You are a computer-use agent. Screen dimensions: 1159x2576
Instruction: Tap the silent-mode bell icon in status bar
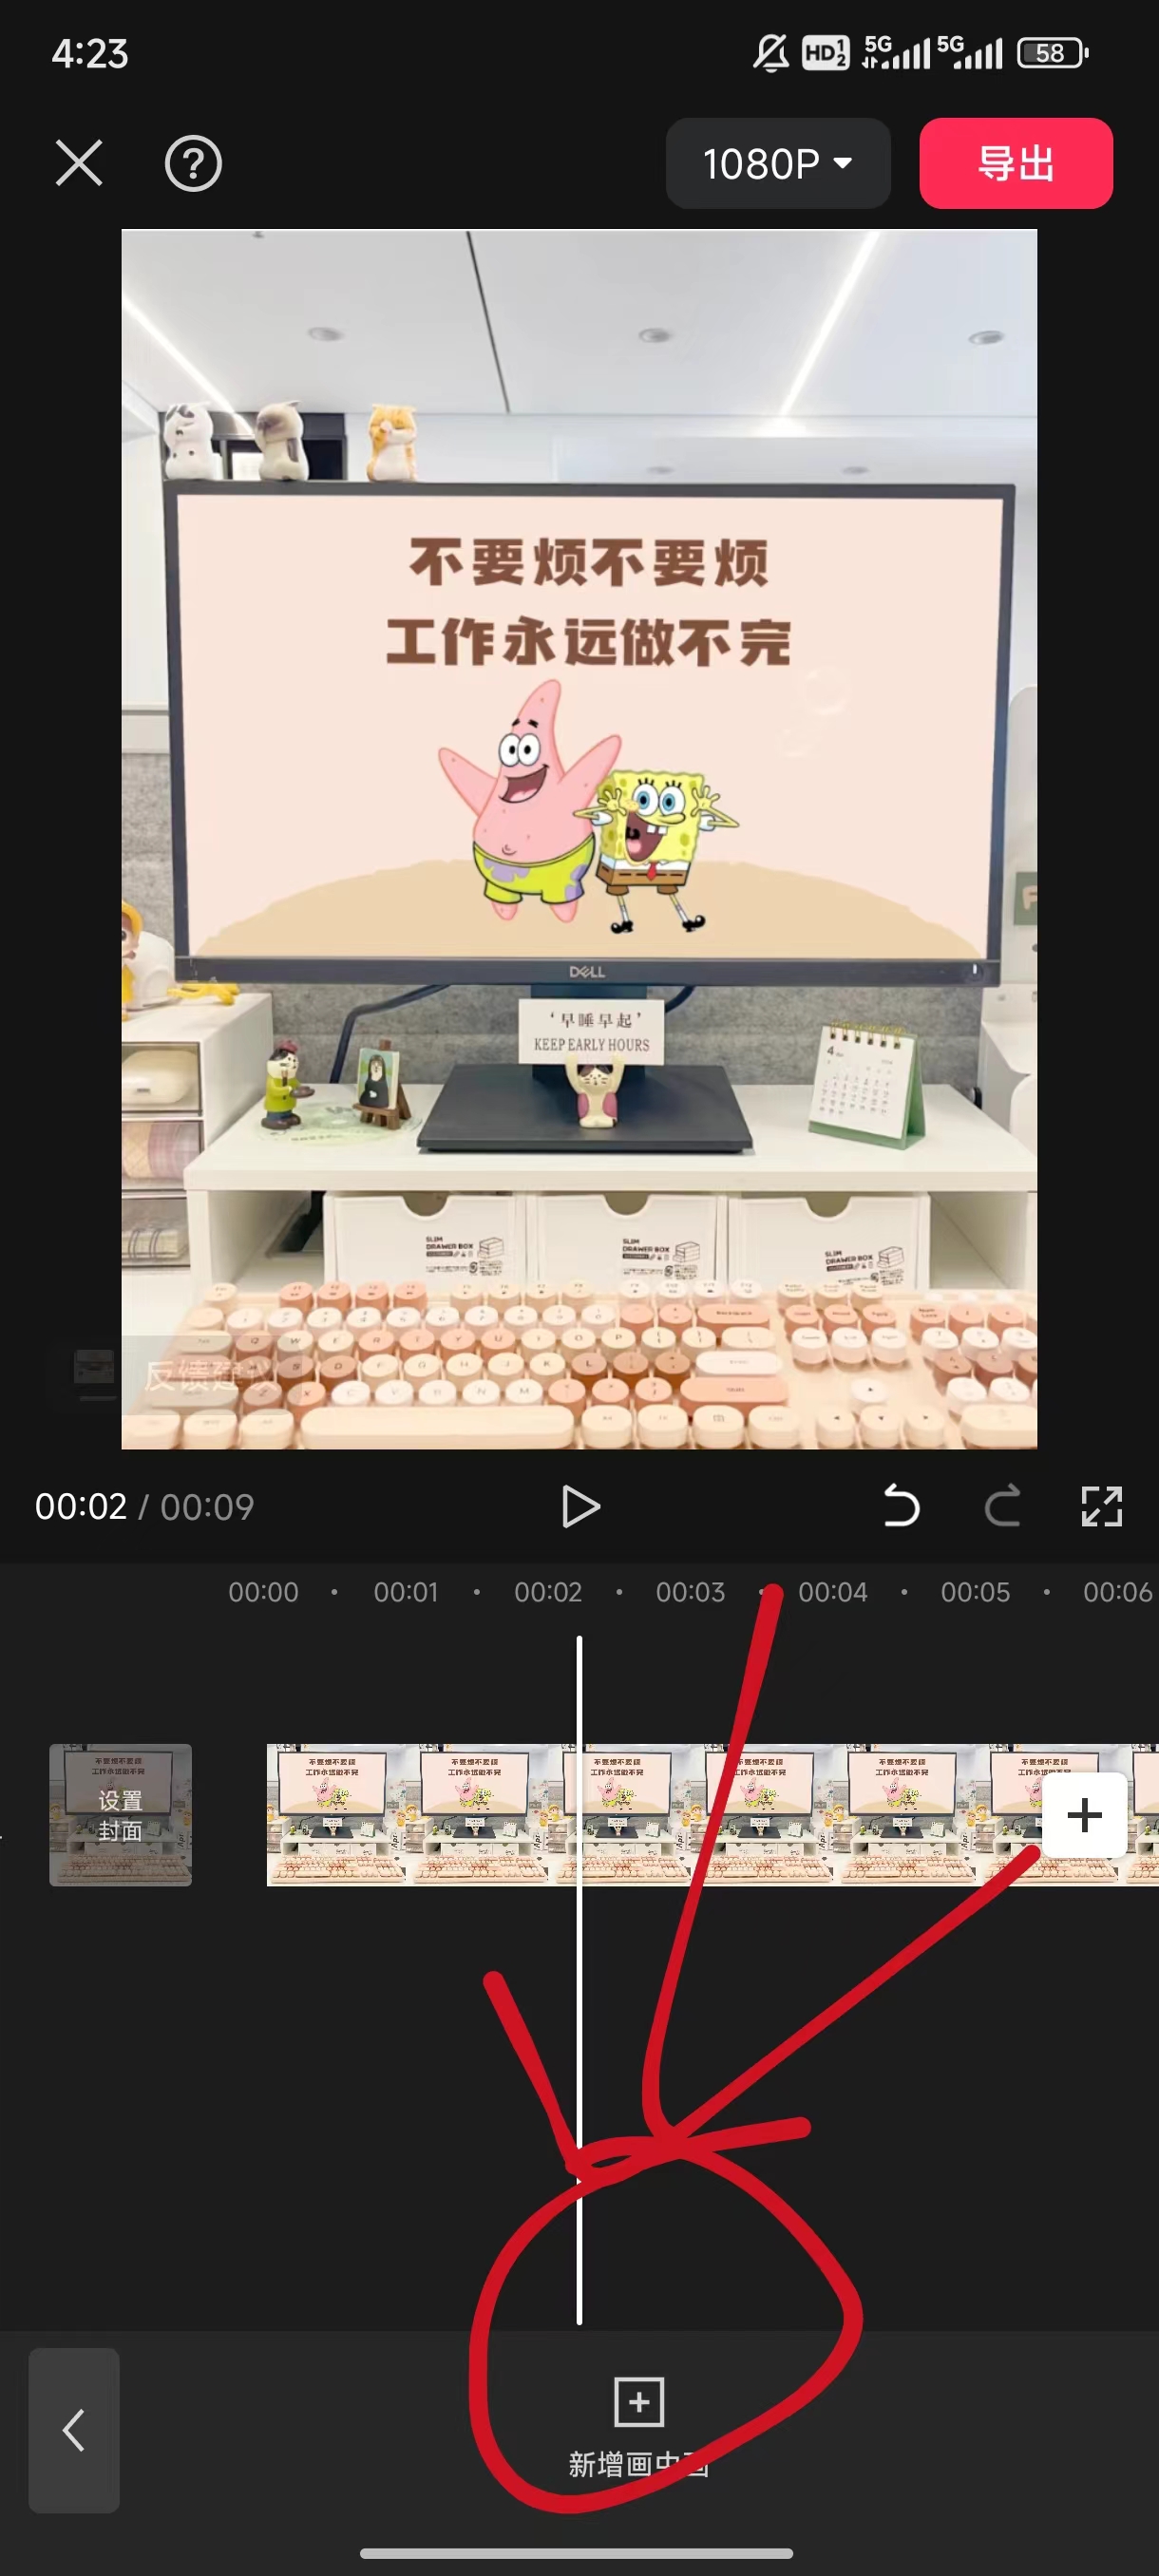pyautogui.click(x=770, y=53)
